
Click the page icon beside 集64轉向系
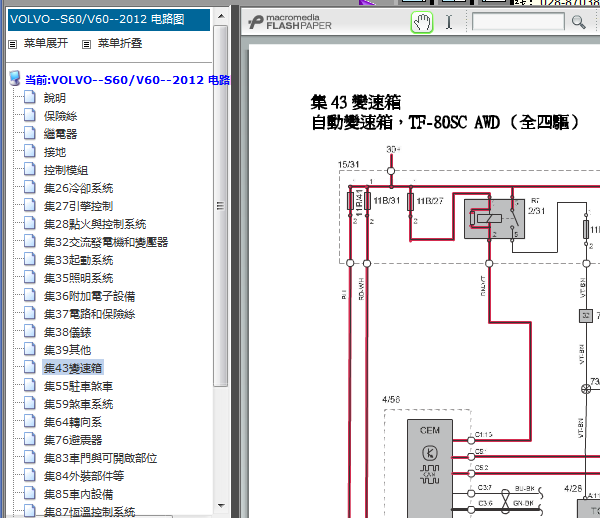coord(30,421)
